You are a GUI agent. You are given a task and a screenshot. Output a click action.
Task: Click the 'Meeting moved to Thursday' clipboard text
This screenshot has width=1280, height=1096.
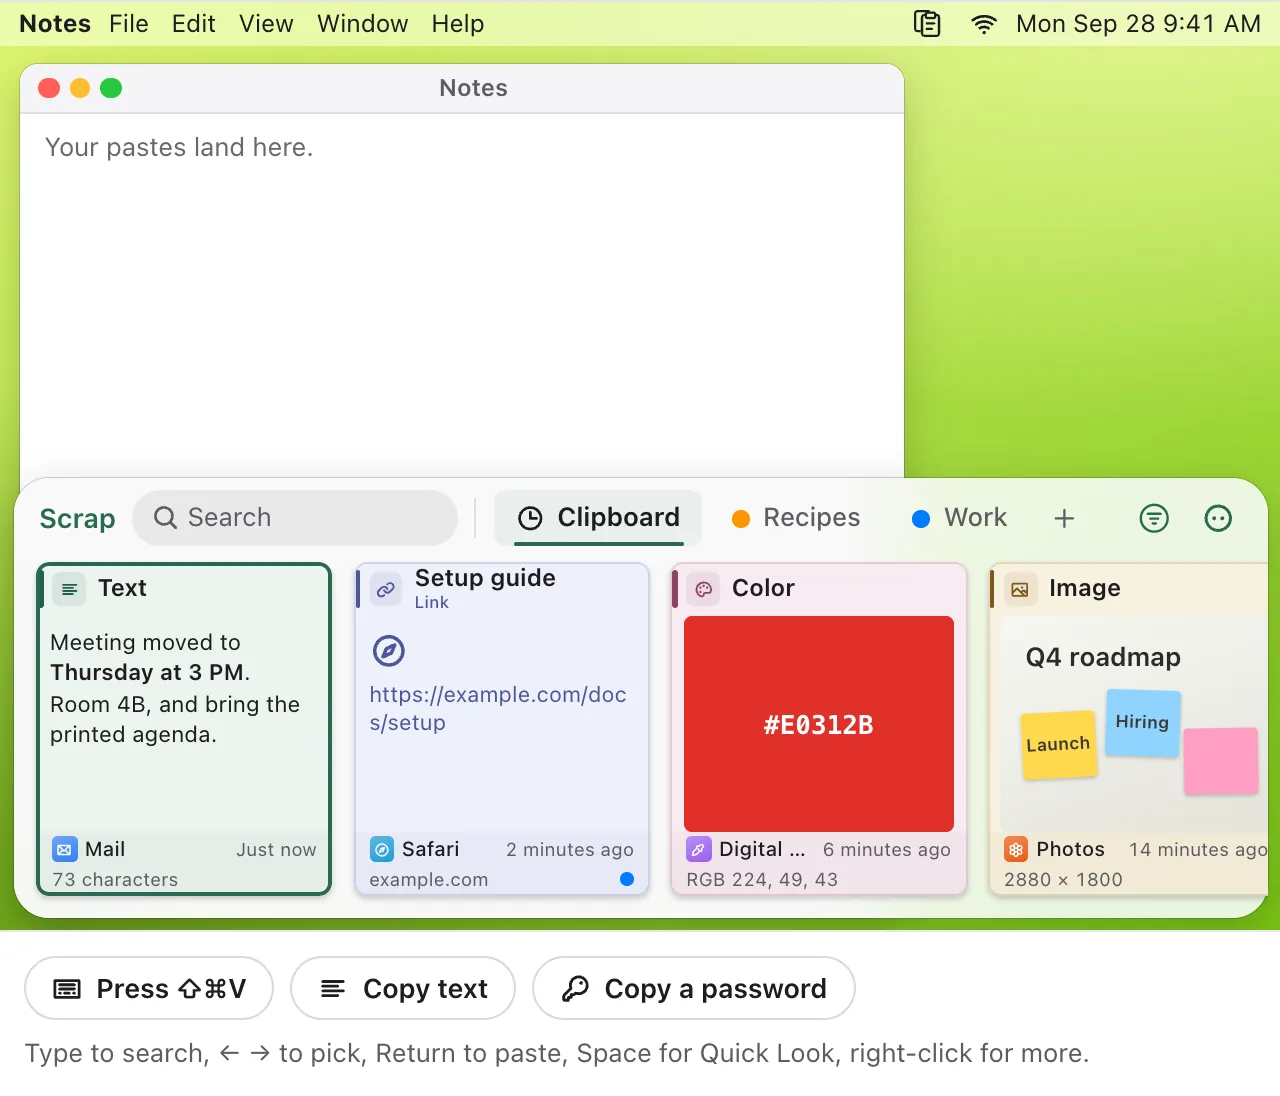click(175, 688)
